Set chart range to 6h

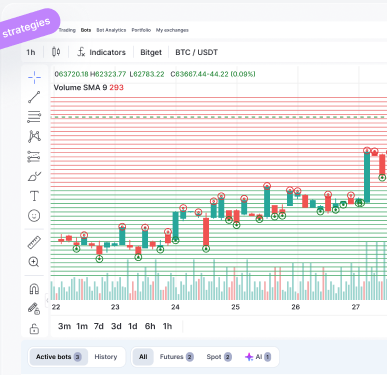tap(150, 326)
